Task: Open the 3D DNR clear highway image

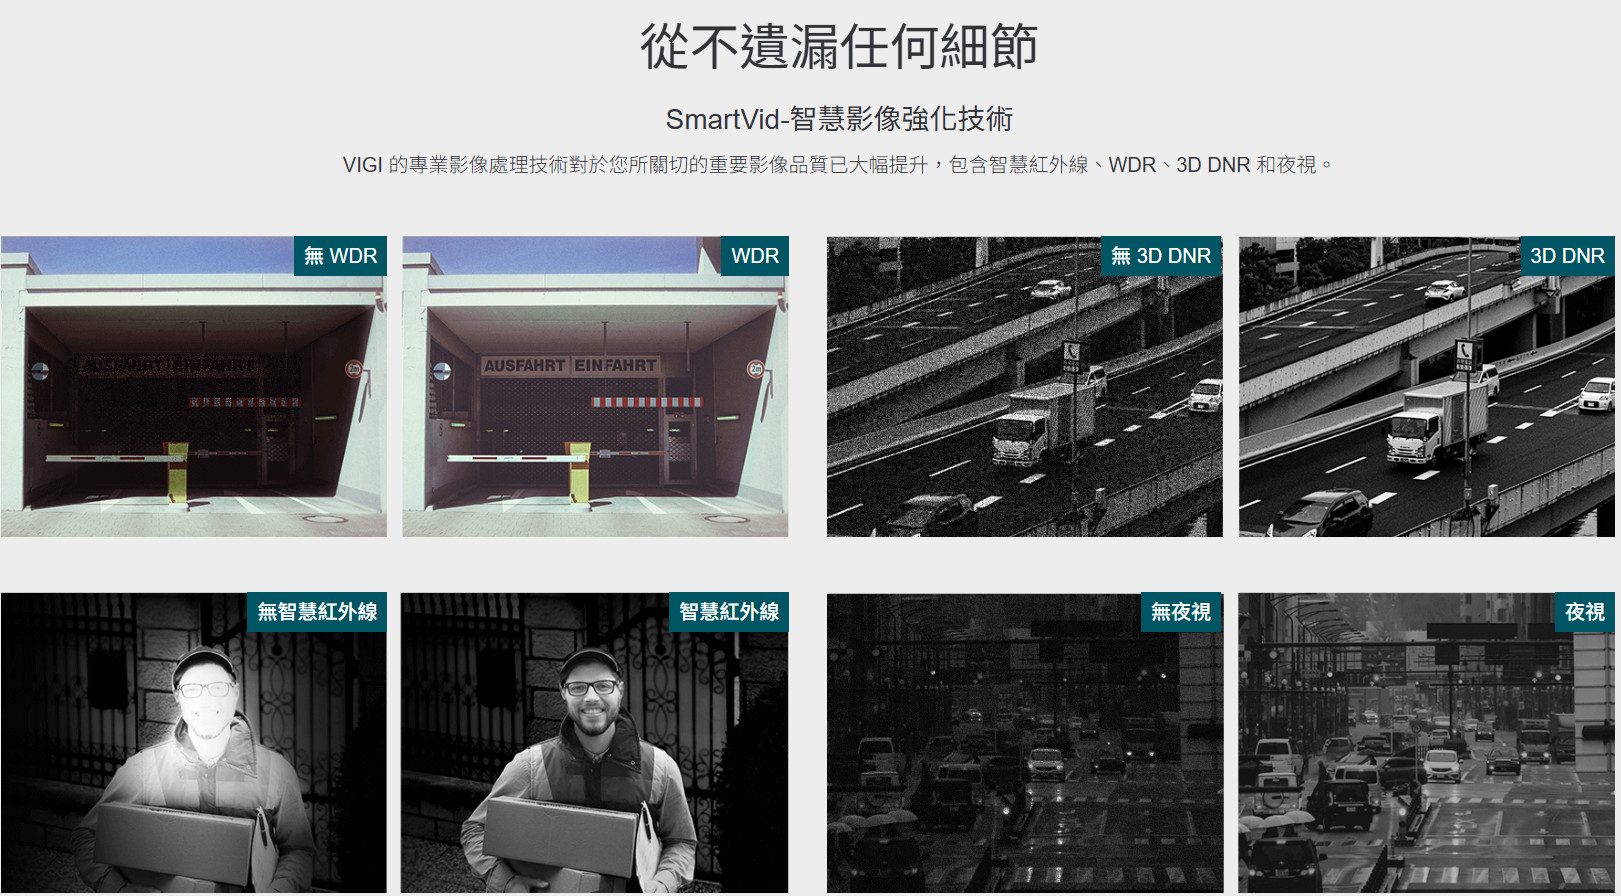Action: [1427, 387]
